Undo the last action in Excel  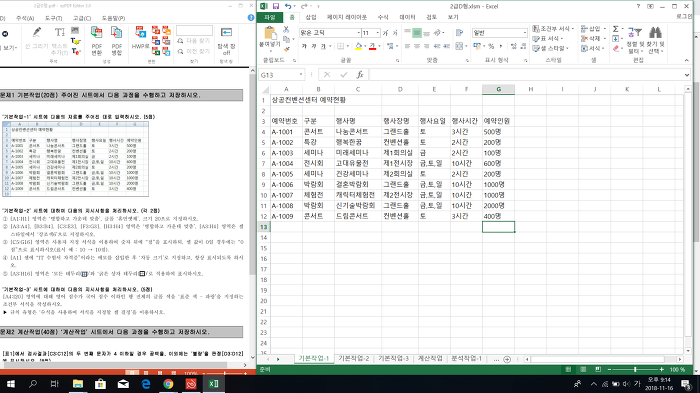tap(288, 6)
